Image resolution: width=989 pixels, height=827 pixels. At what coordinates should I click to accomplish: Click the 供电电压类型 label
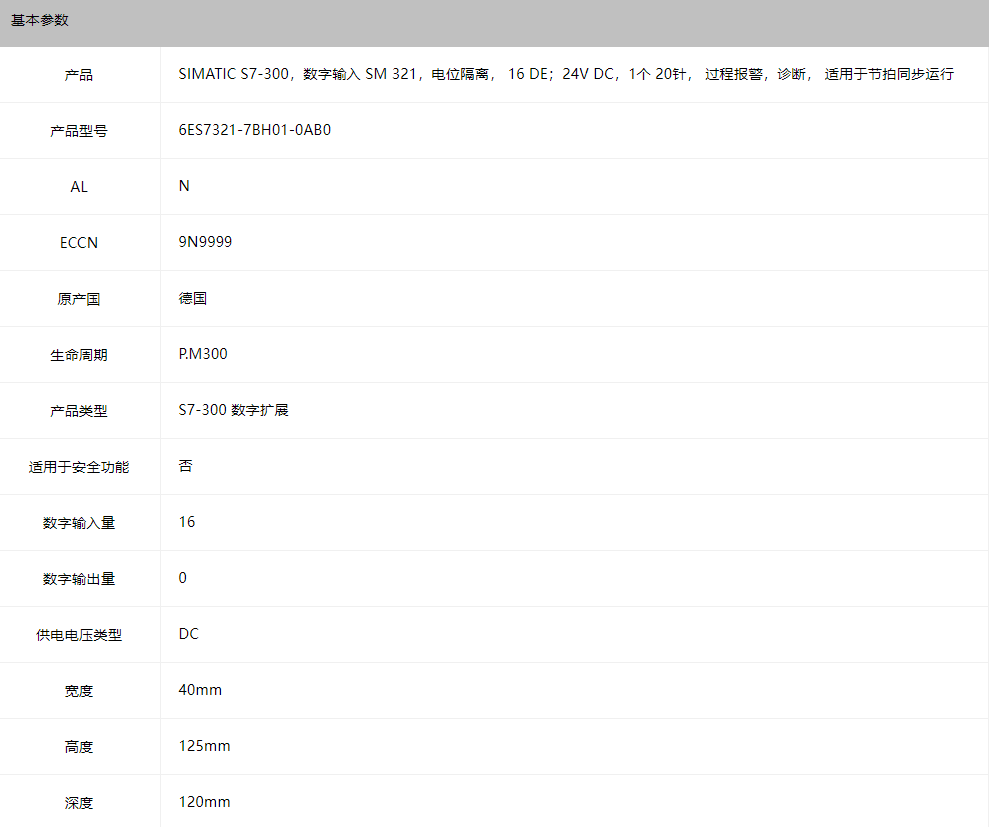[79, 635]
